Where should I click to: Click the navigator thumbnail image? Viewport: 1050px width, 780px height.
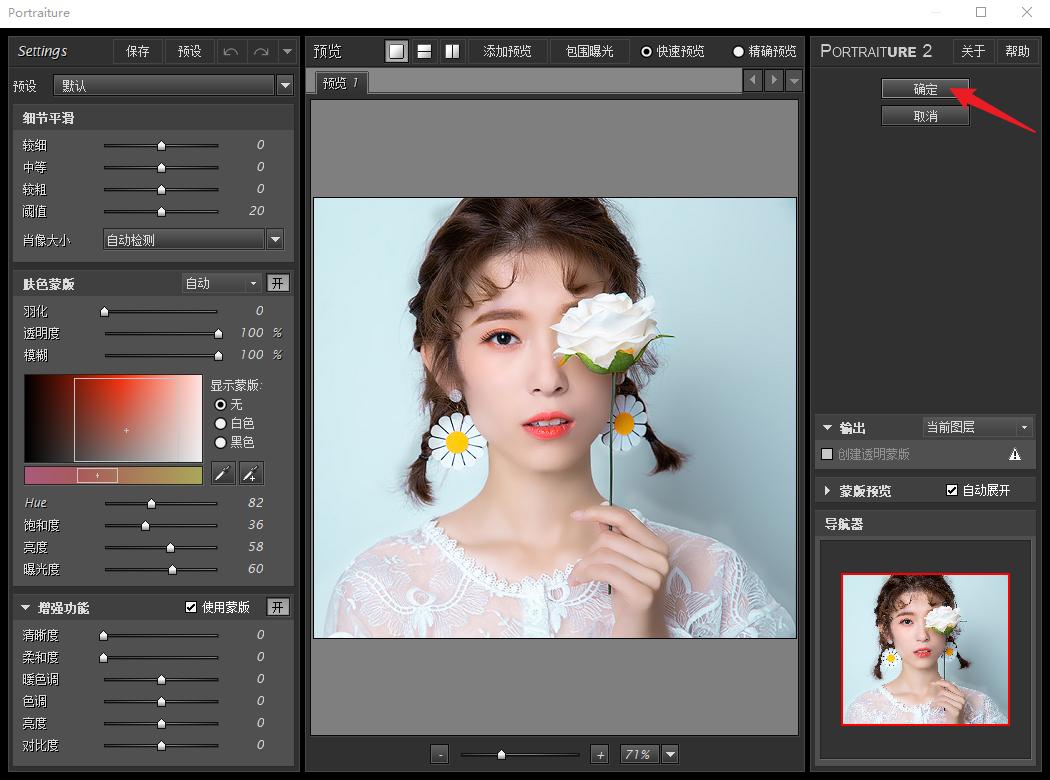coord(925,648)
